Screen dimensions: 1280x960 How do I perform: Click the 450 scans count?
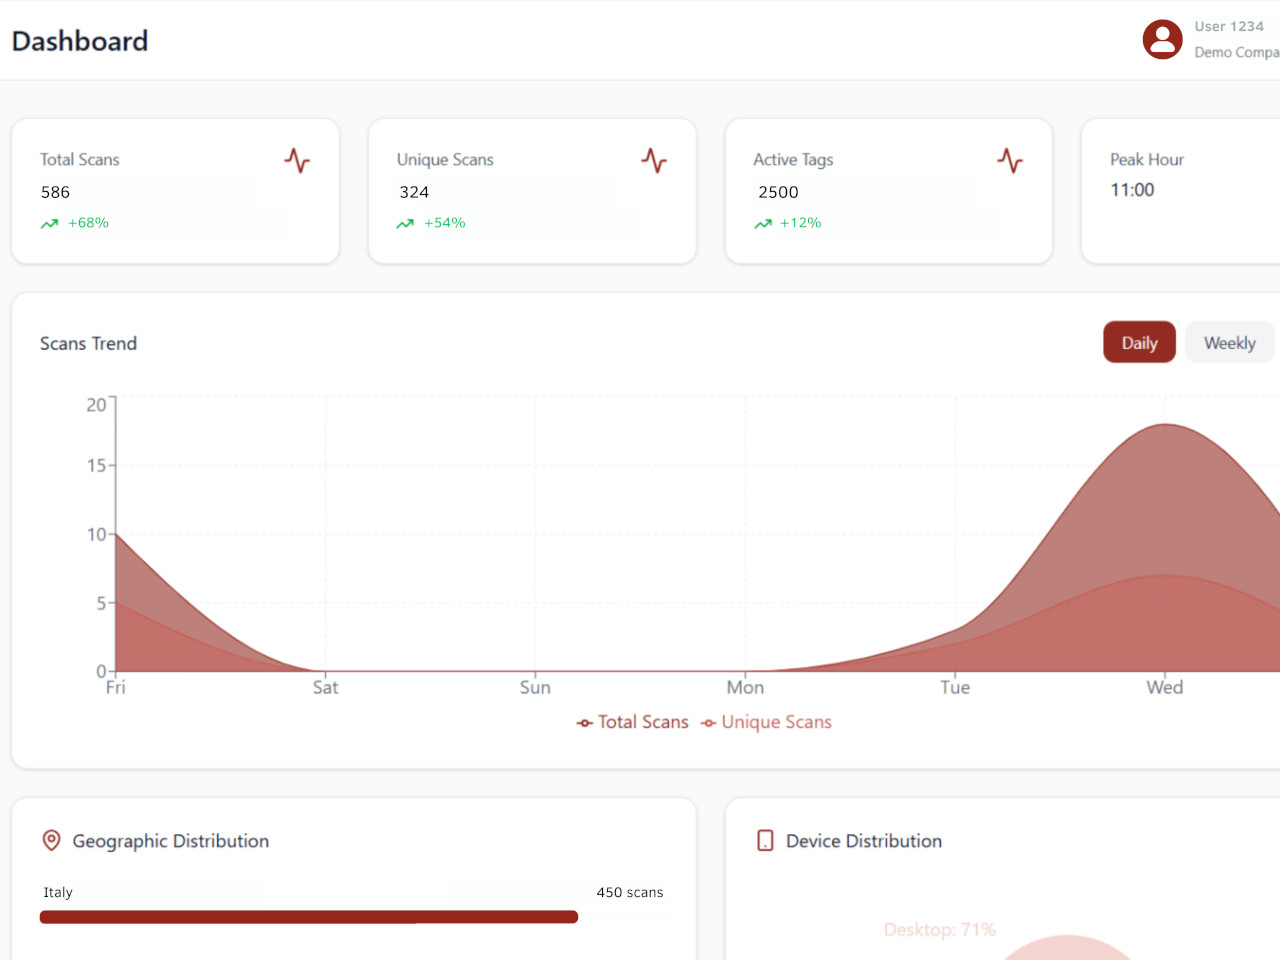(630, 892)
